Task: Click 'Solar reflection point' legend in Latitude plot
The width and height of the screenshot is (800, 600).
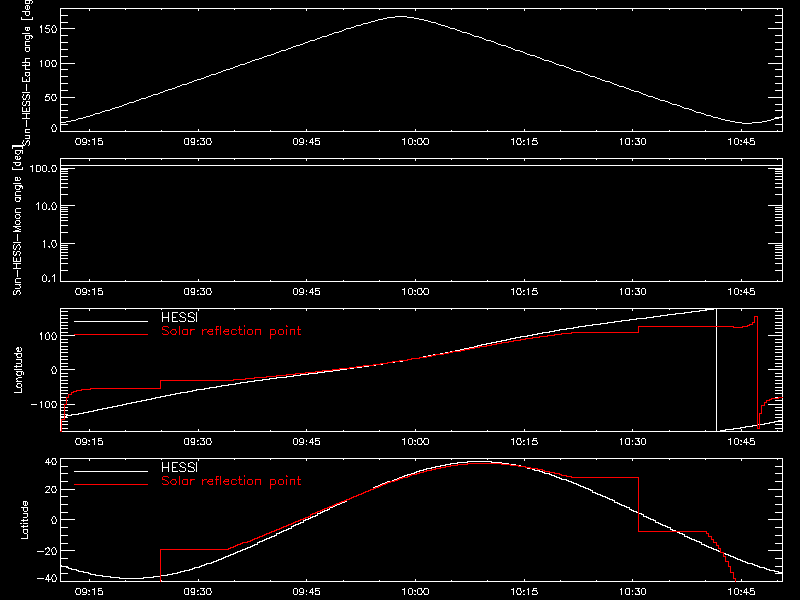Action: coord(231,481)
